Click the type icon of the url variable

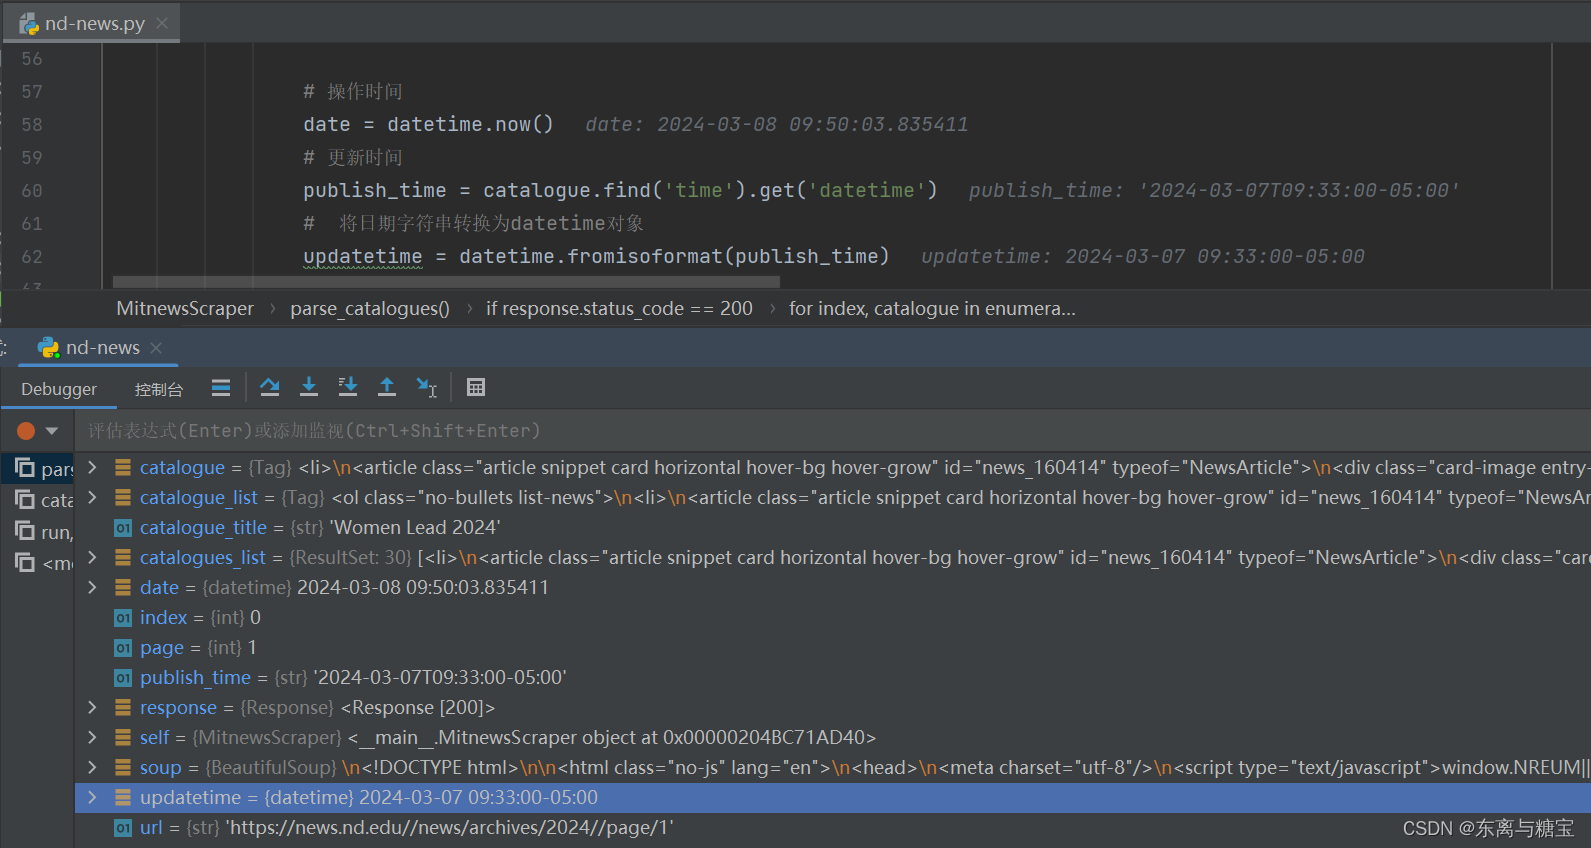click(x=123, y=828)
